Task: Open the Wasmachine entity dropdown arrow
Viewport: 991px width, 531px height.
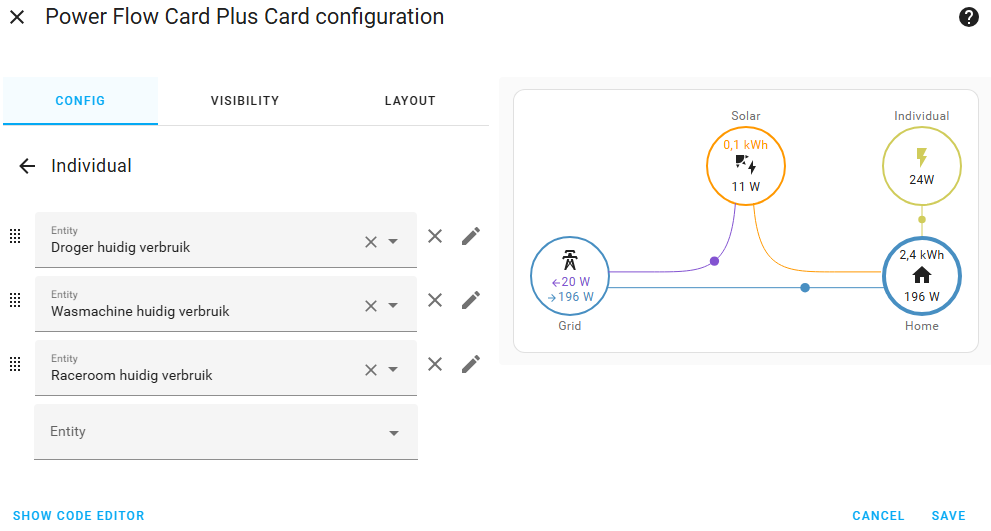Action: pos(393,306)
